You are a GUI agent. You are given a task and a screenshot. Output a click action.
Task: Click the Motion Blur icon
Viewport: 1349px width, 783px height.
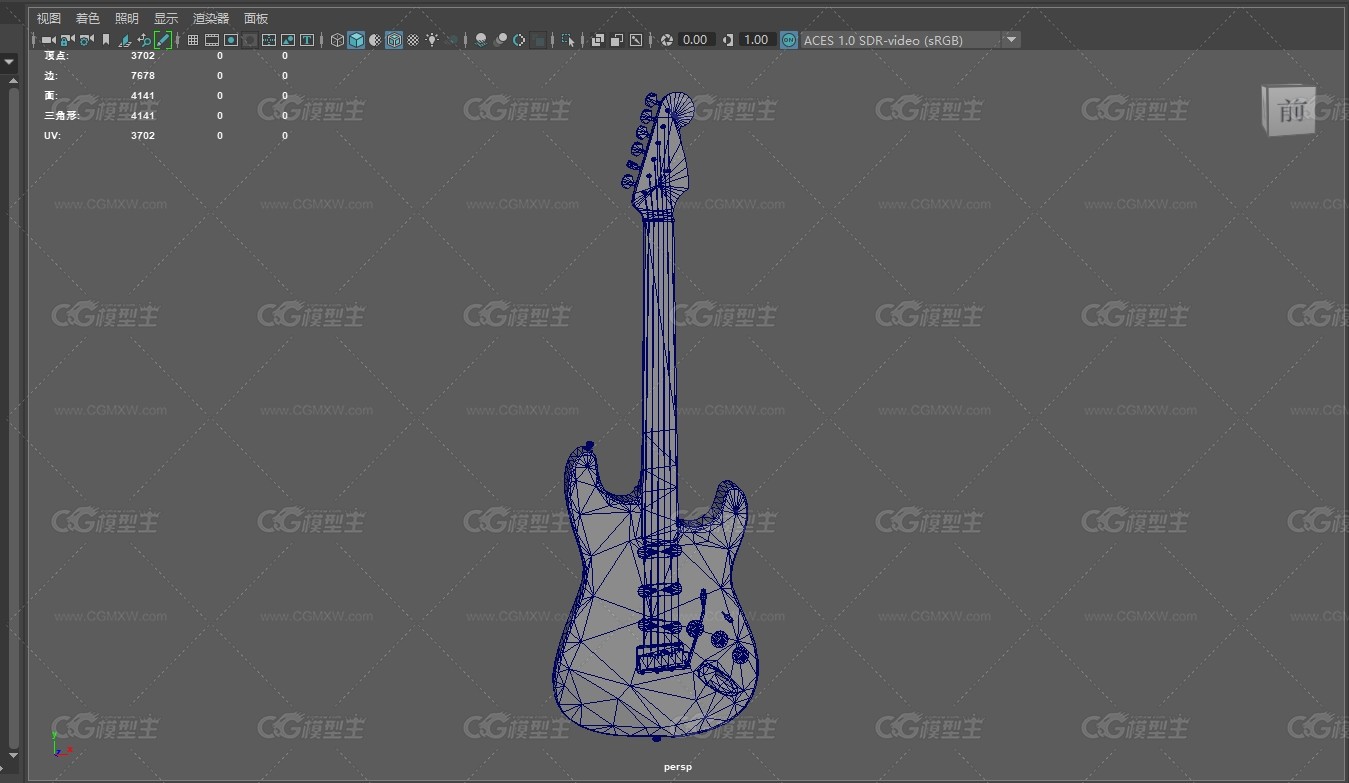coord(500,40)
